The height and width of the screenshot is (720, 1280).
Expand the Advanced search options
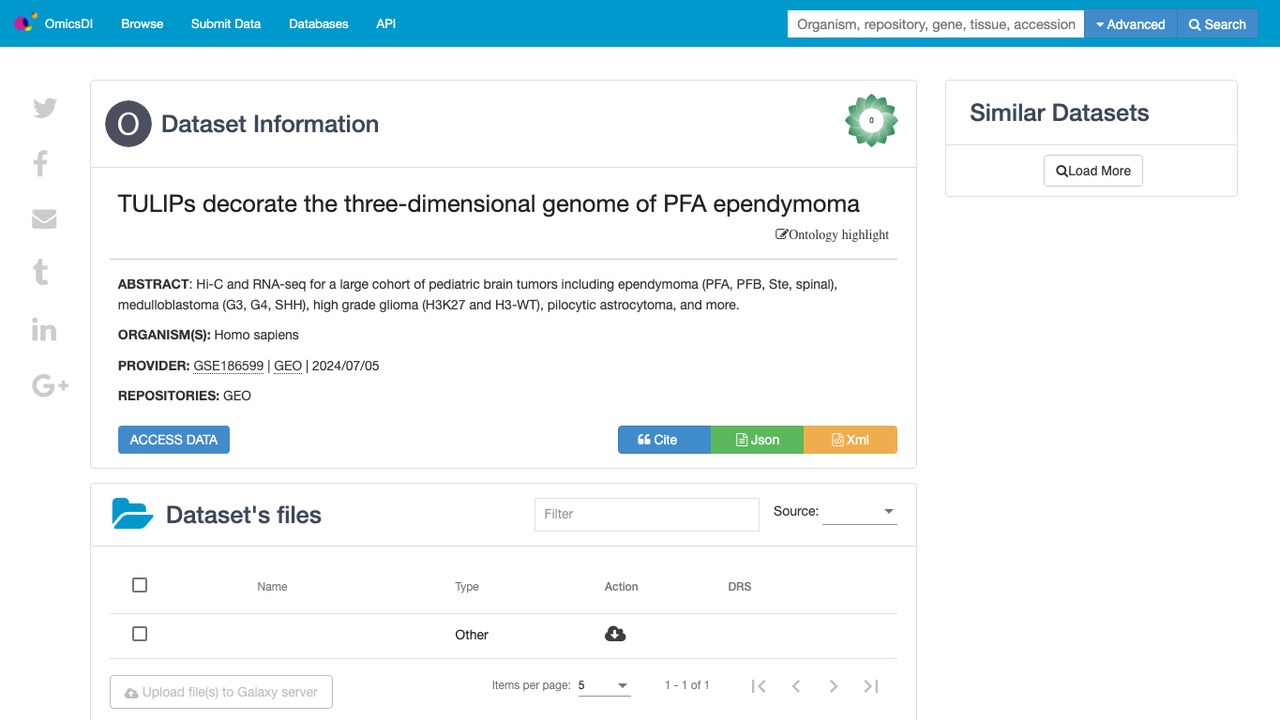(x=1131, y=24)
